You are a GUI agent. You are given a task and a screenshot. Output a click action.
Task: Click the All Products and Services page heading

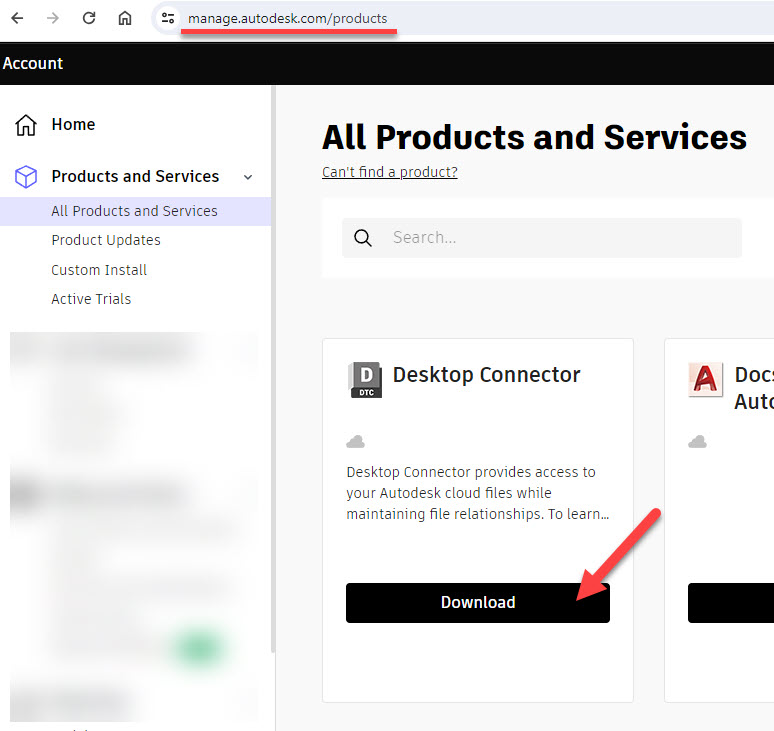535,137
